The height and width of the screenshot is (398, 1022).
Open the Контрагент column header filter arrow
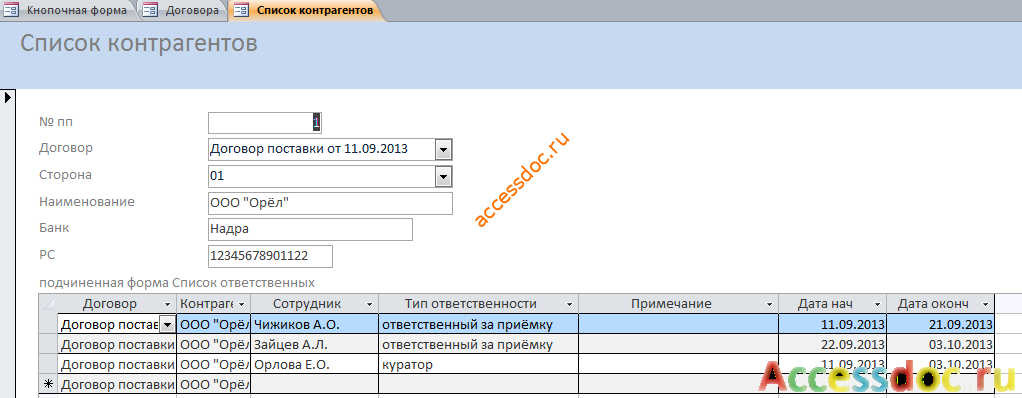[242, 305]
